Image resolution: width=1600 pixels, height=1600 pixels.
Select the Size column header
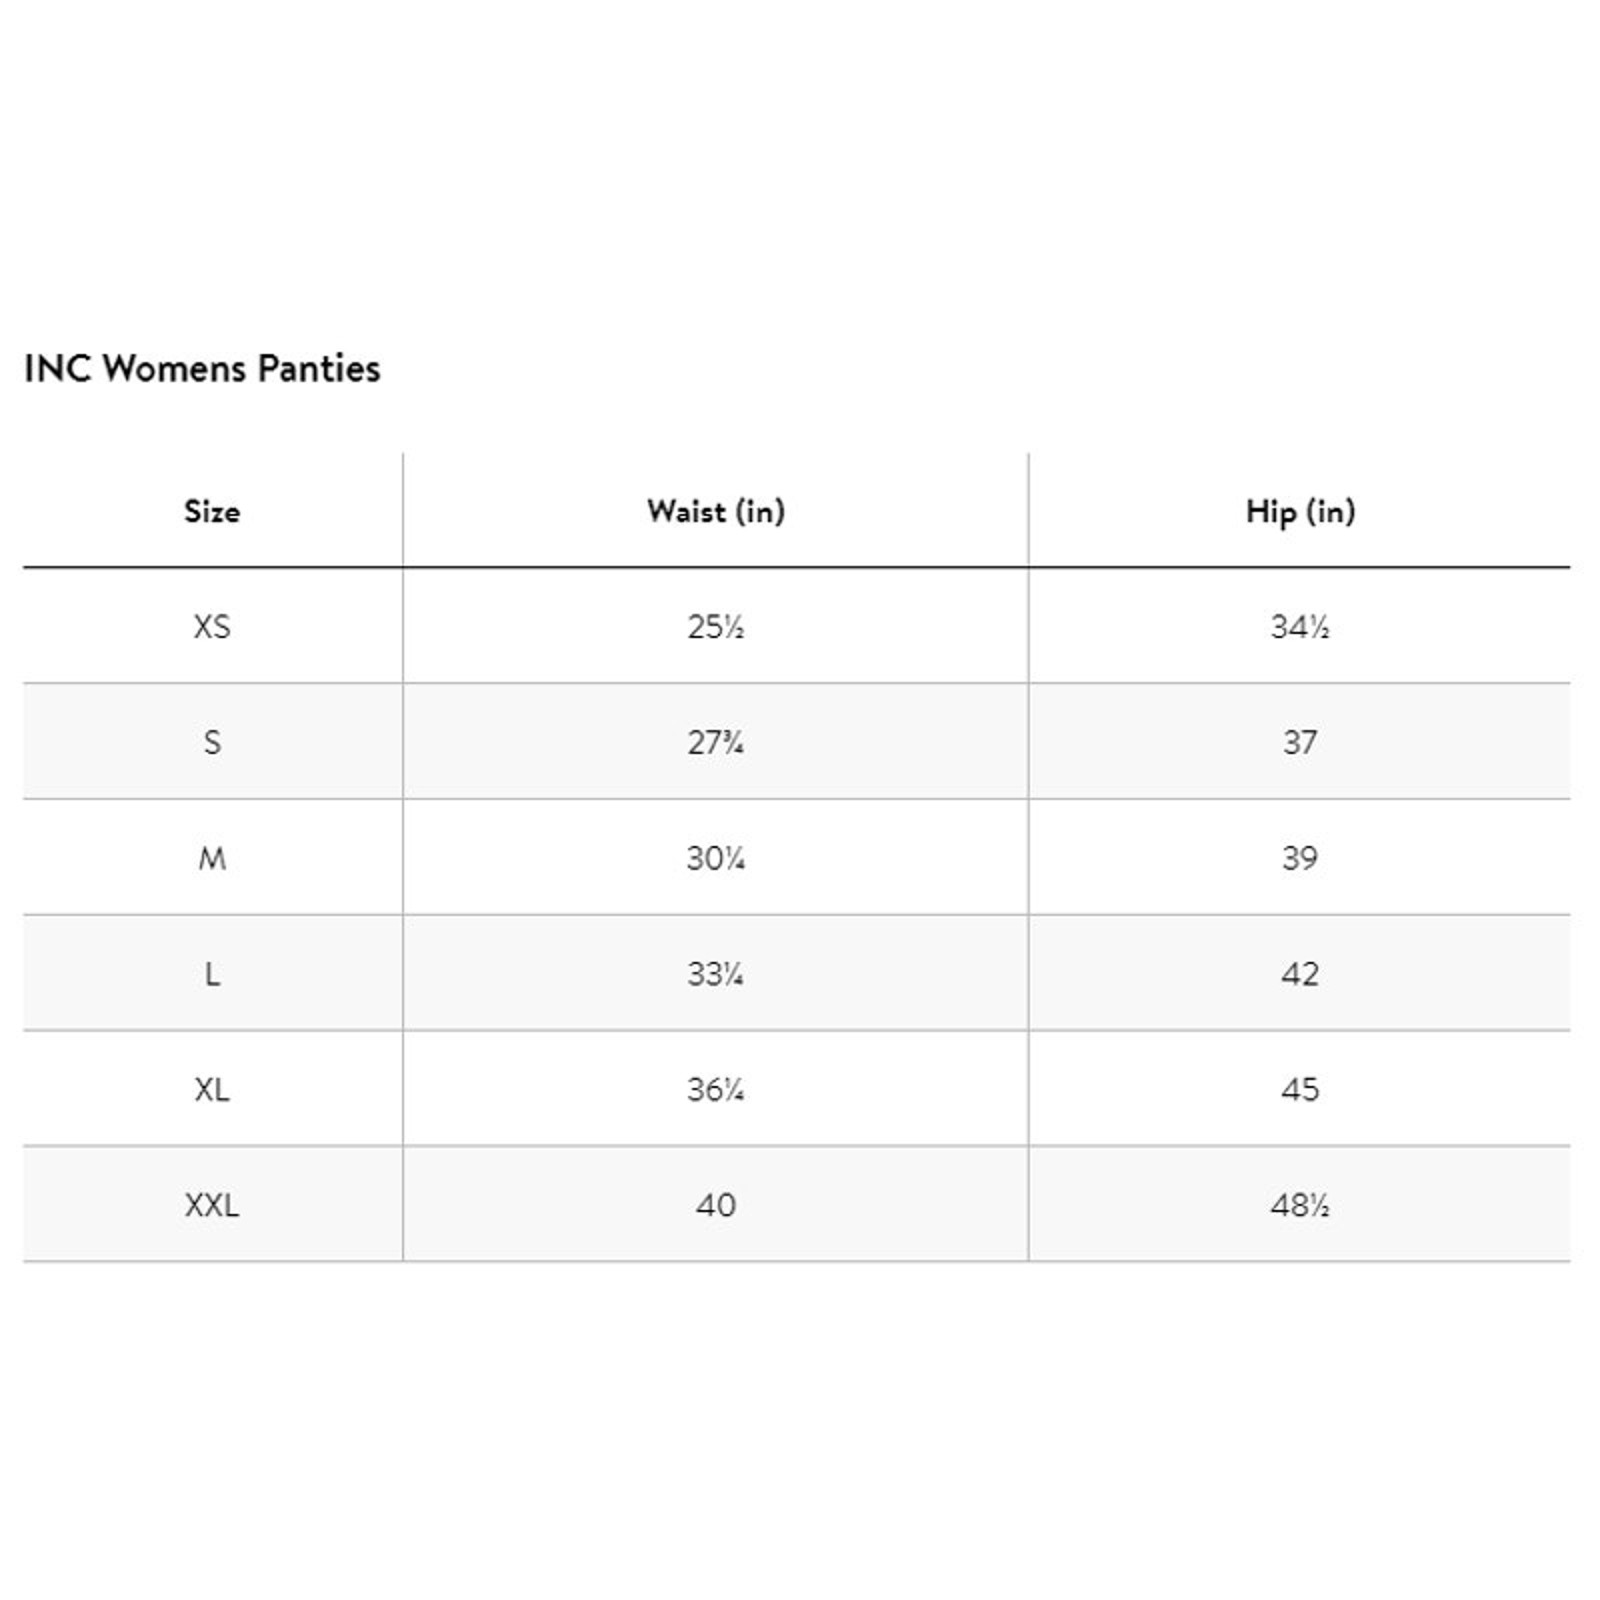[212, 511]
